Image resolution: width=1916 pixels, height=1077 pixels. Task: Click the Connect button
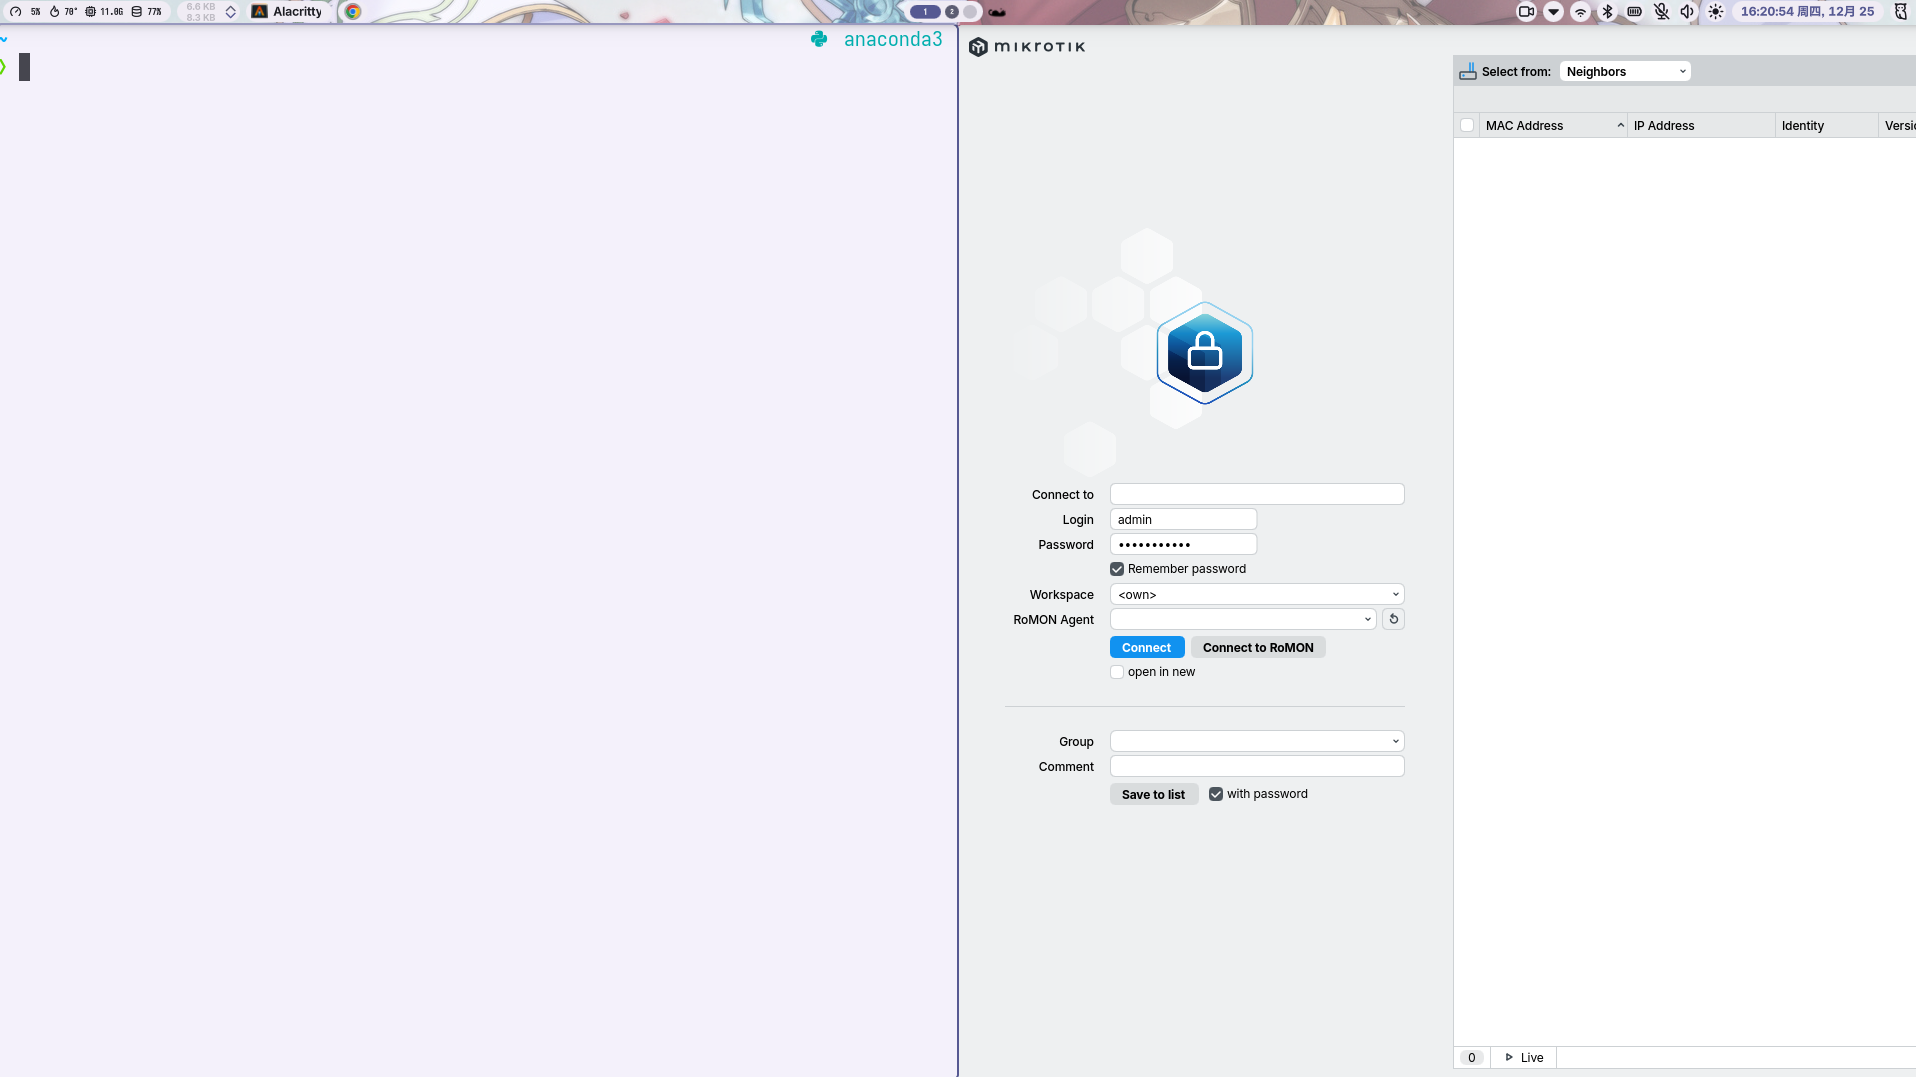[1147, 648]
